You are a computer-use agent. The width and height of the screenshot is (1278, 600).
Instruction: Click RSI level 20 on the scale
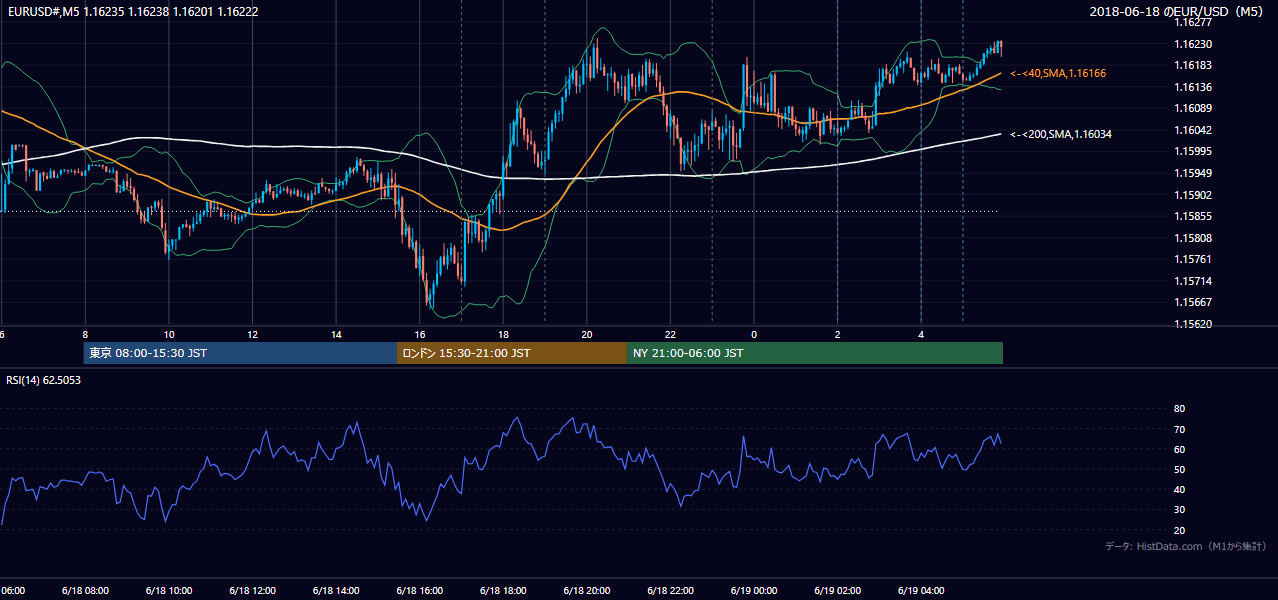click(1179, 530)
